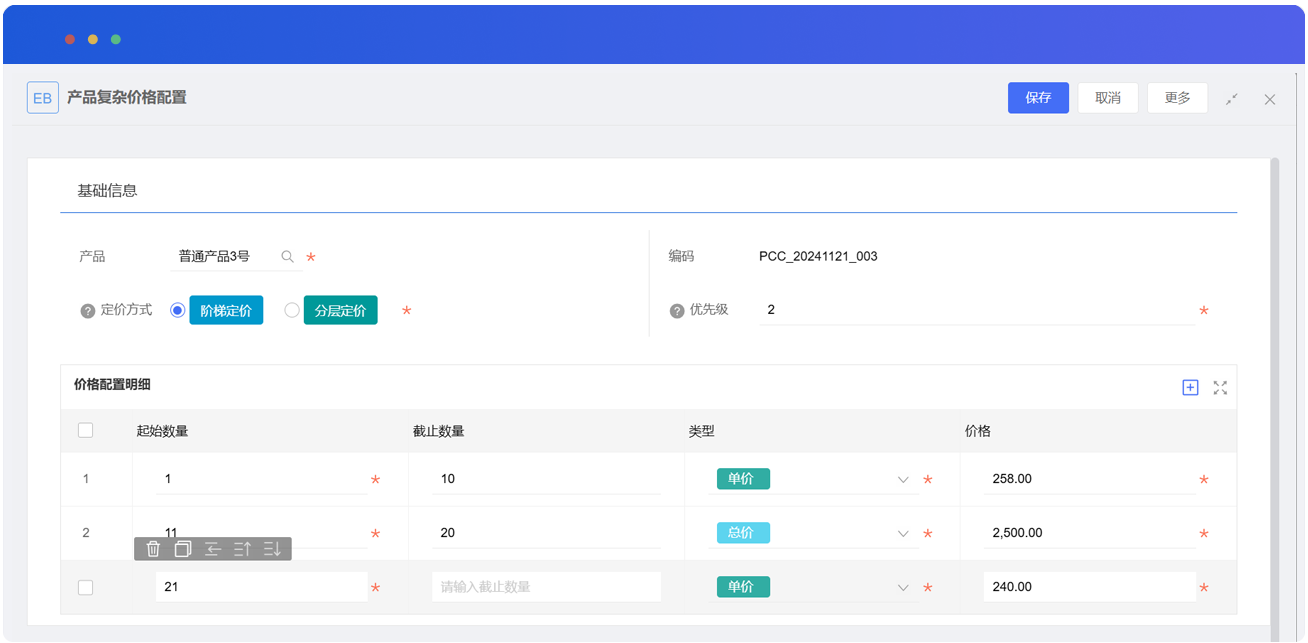Click the 保存 button
Image resolution: width=1308 pixels, height=643 pixels.
pos(1038,98)
